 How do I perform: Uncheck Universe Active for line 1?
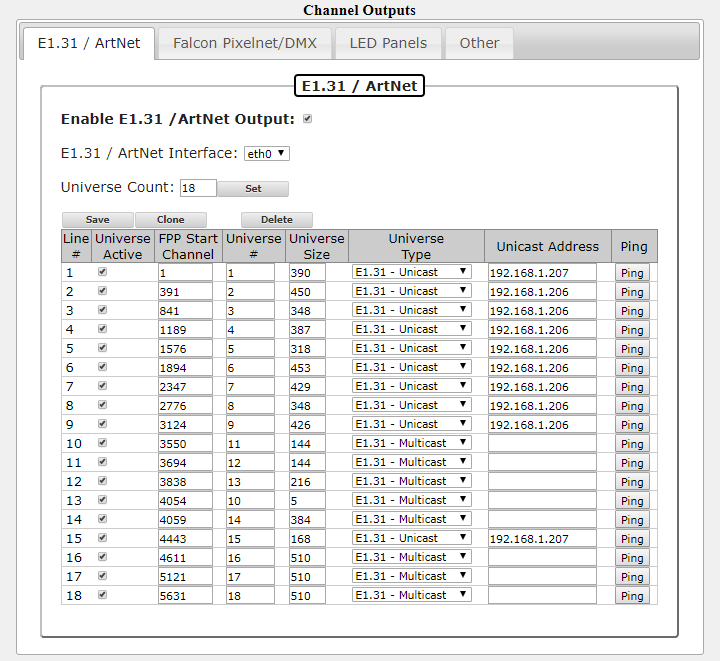tap(103, 272)
